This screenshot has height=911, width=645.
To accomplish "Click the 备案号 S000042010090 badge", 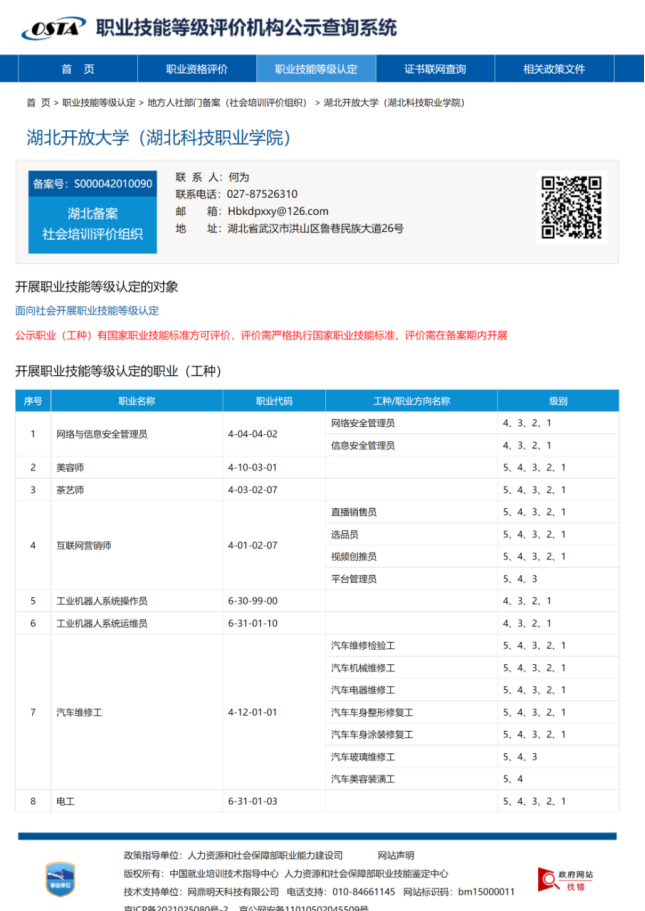I will pos(93,184).
